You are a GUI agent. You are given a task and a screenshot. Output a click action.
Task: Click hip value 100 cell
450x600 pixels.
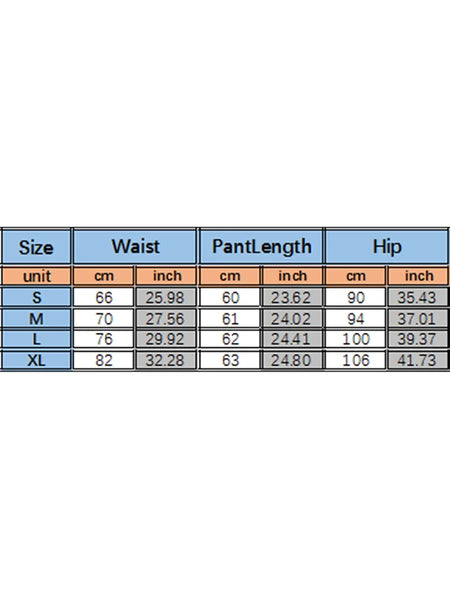(355, 339)
